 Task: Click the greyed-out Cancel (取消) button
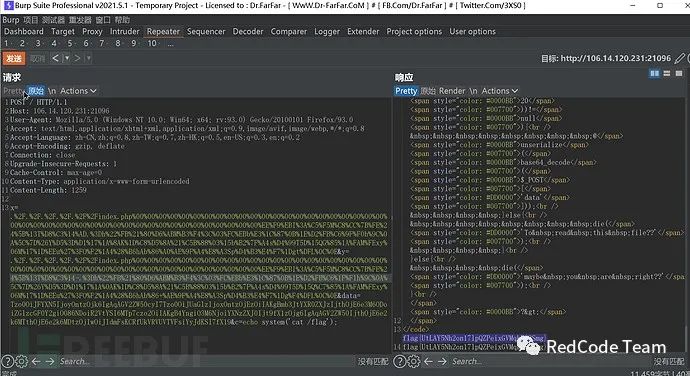click(x=37, y=58)
